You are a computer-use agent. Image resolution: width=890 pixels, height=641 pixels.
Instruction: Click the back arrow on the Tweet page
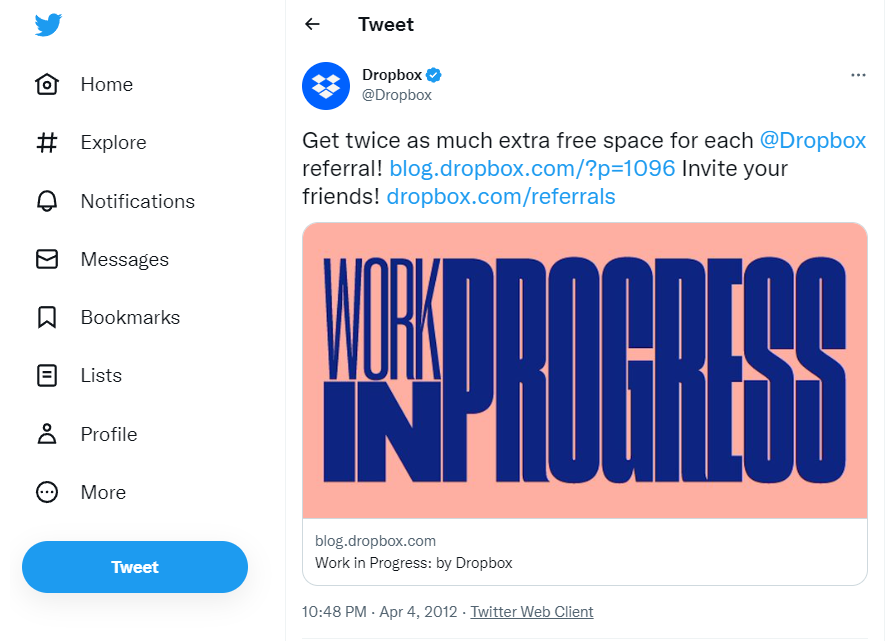coord(312,24)
